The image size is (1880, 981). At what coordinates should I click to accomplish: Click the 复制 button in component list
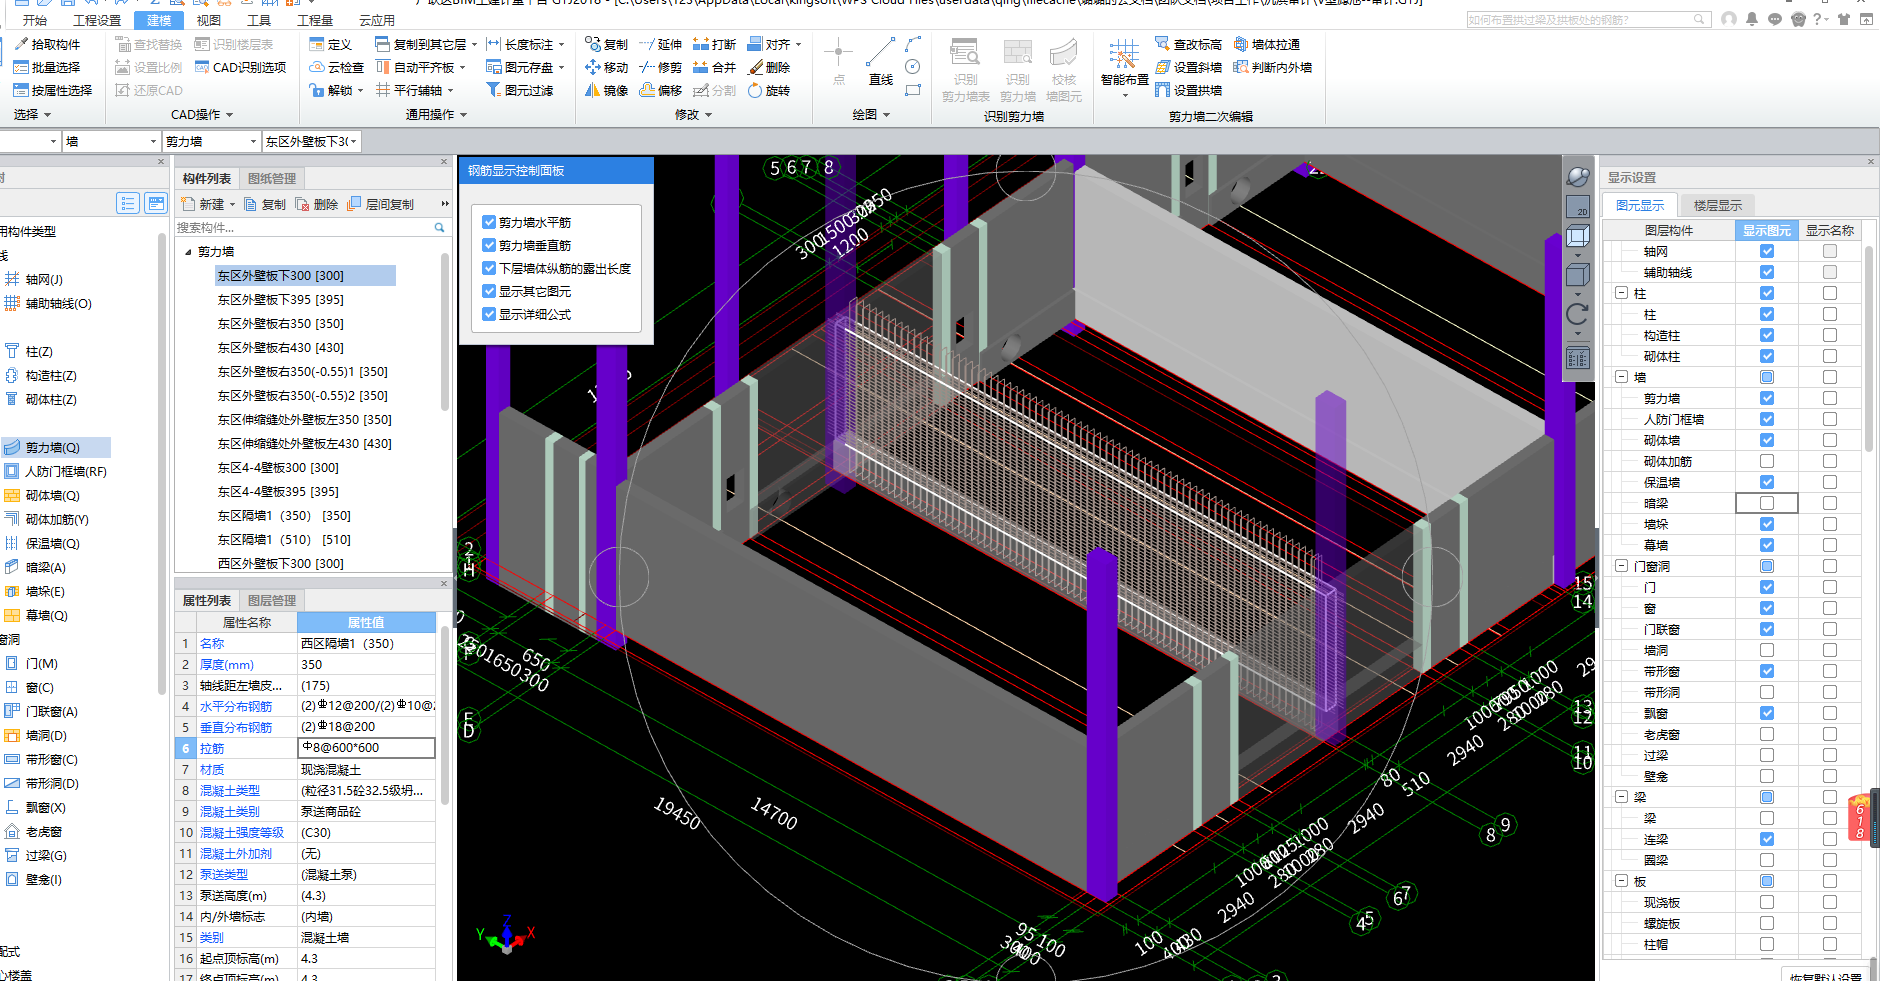pyautogui.click(x=265, y=204)
